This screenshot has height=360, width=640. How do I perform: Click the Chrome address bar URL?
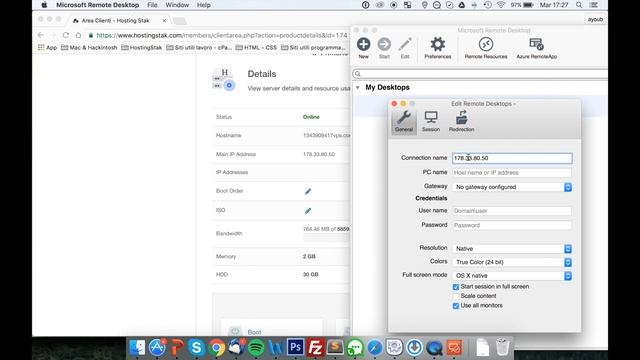pyautogui.click(x=222, y=36)
